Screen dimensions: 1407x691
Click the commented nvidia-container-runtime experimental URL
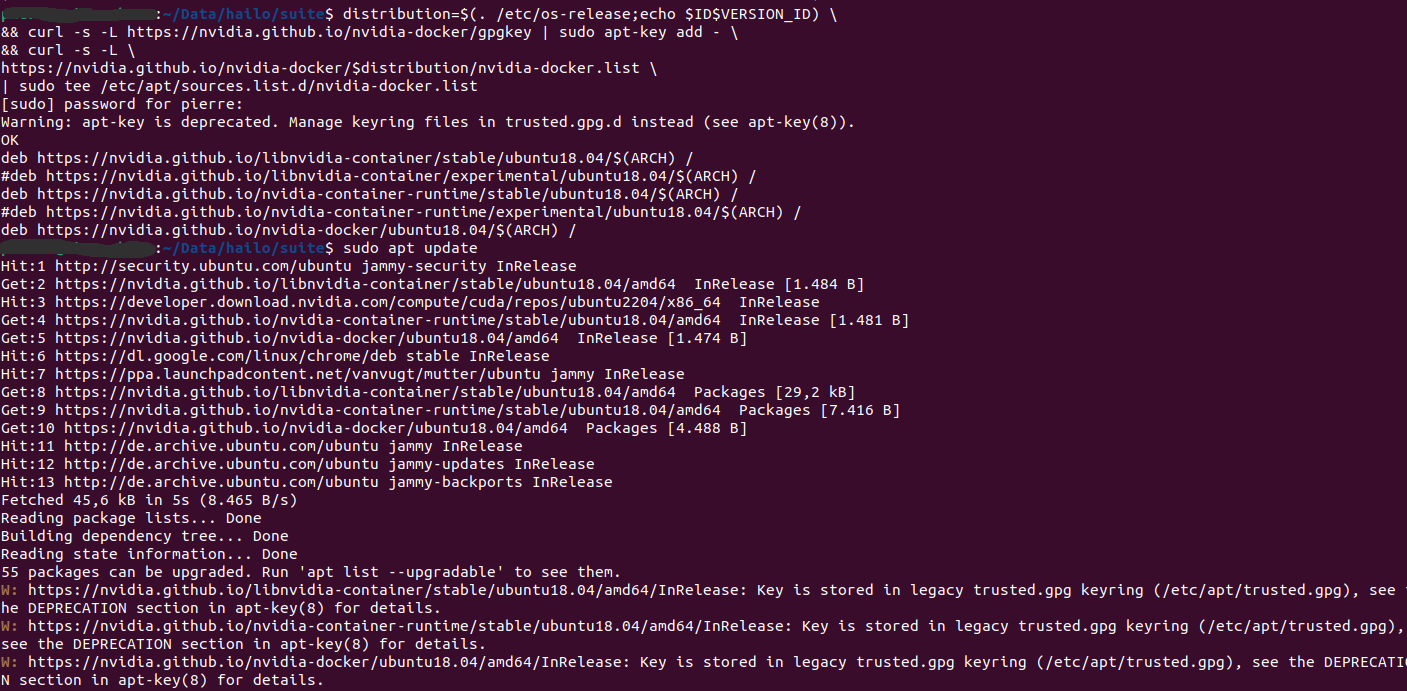click(x=408, y=212)
